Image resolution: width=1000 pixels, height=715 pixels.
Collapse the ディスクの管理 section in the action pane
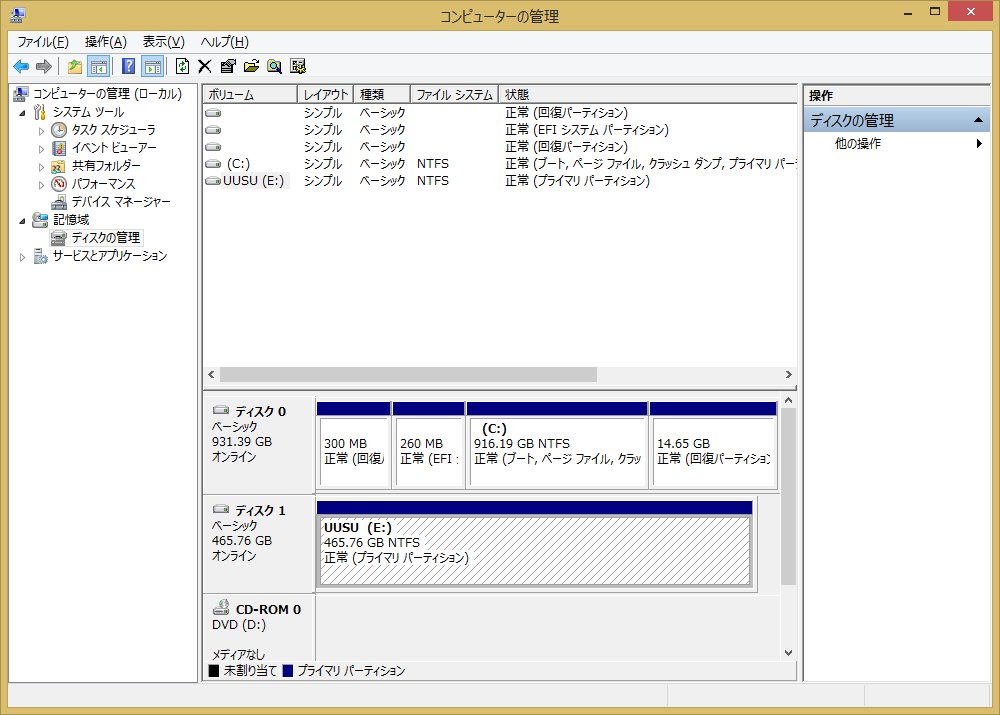click(x=978, y=120)
